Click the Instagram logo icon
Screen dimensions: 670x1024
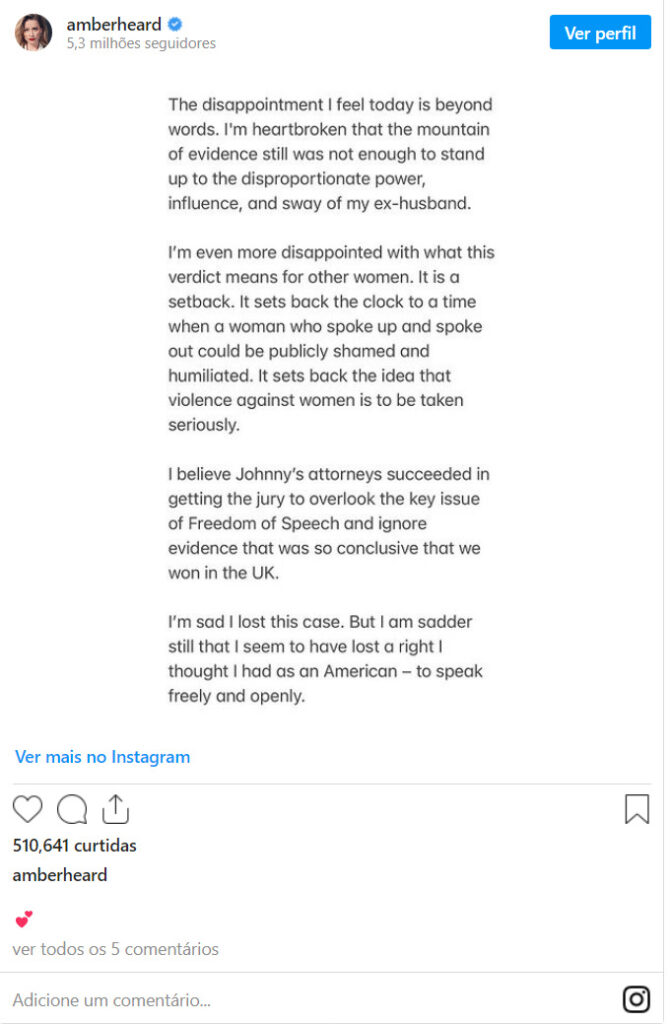point(636,998)
